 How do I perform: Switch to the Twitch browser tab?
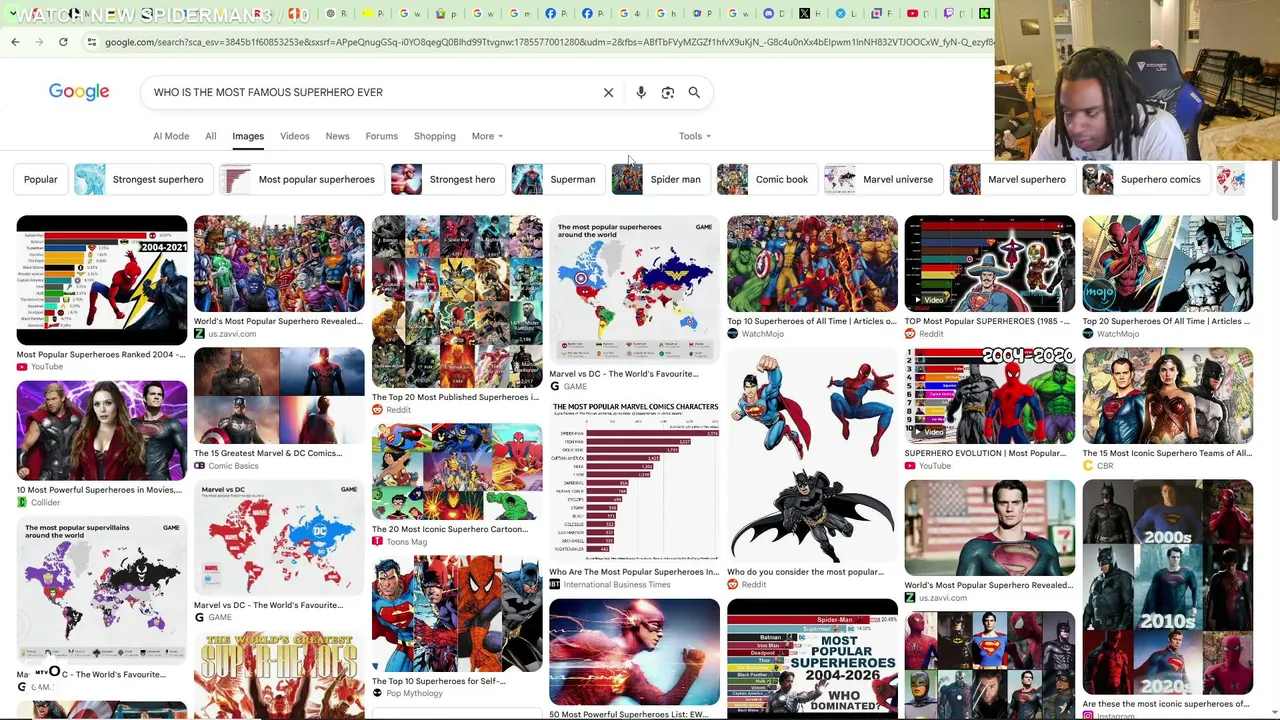[x=948, y=13]
